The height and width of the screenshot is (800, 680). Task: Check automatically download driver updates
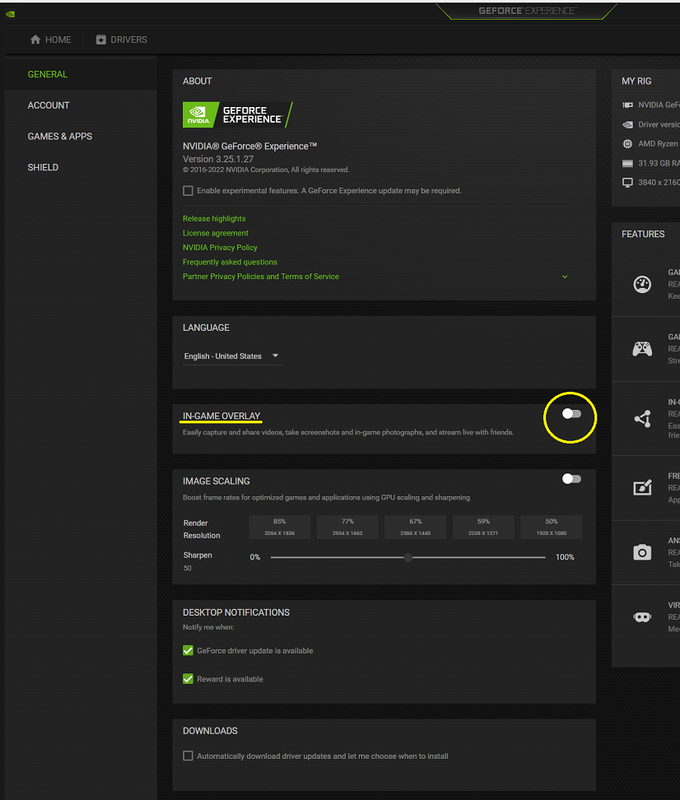pos(188,756)
